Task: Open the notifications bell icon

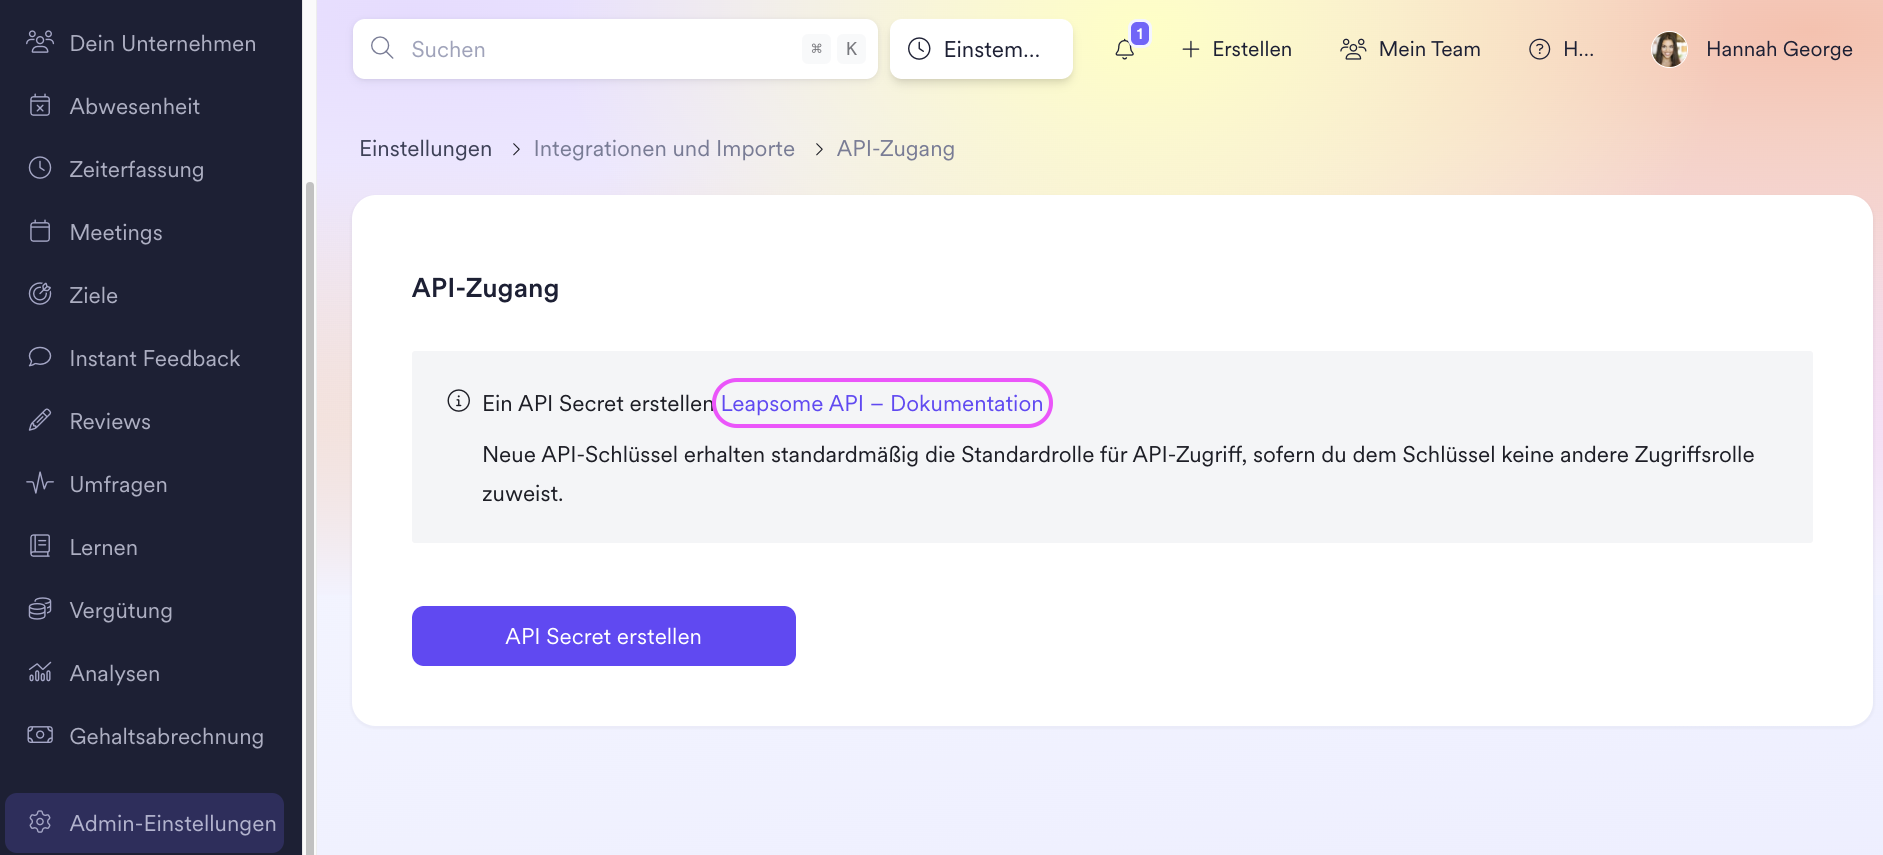Action: (x=1125, y=49)
